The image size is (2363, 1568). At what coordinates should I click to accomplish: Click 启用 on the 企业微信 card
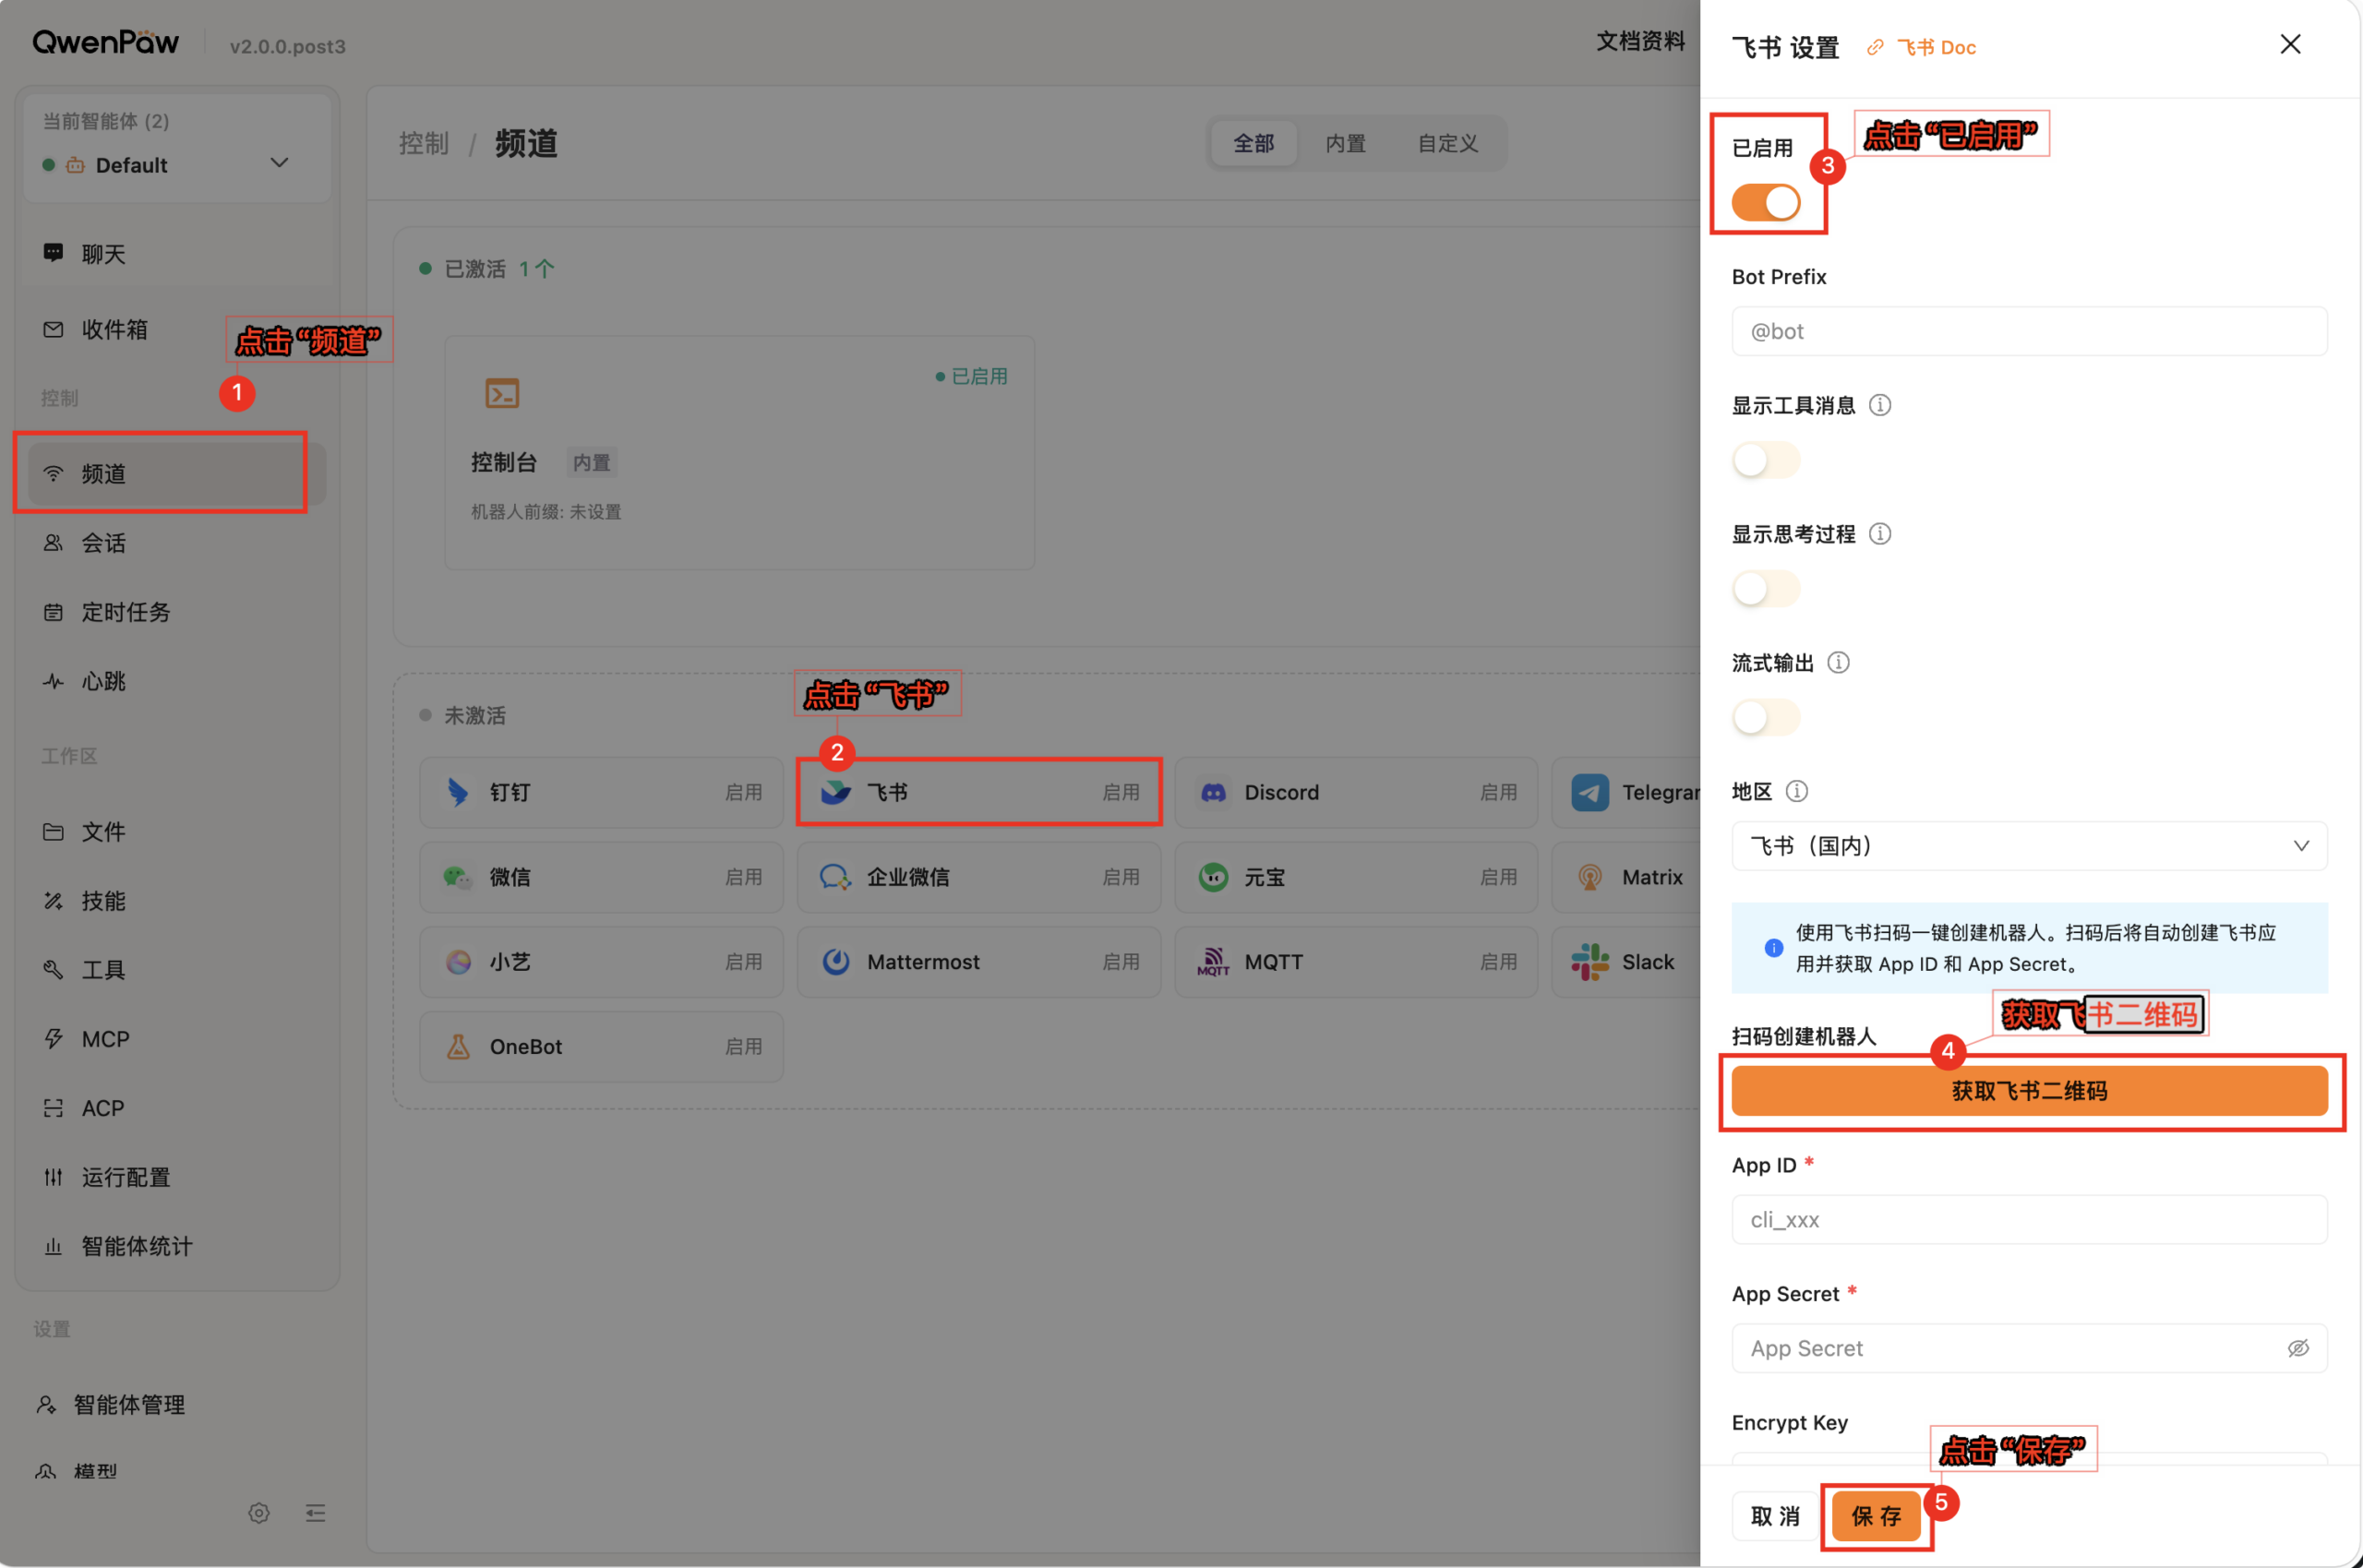[1120, 878]
